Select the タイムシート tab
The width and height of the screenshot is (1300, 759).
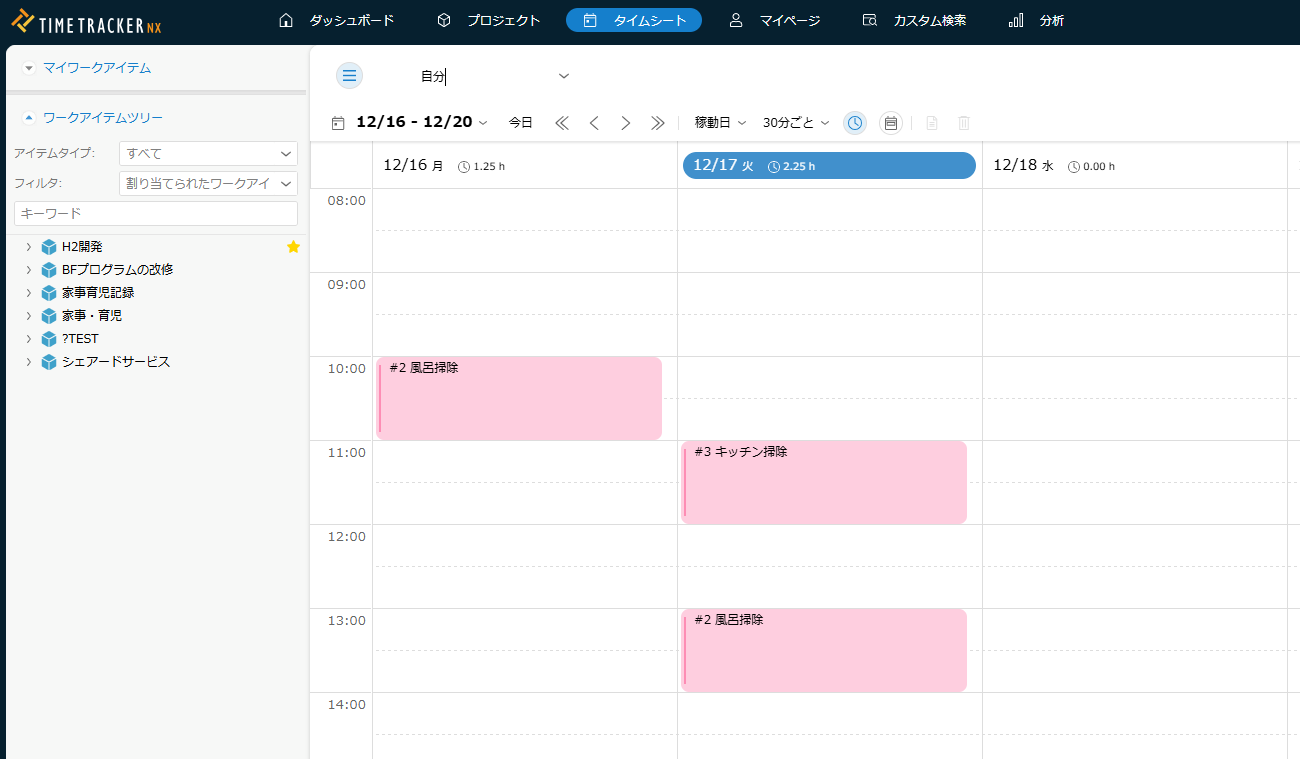coord(634,20)
